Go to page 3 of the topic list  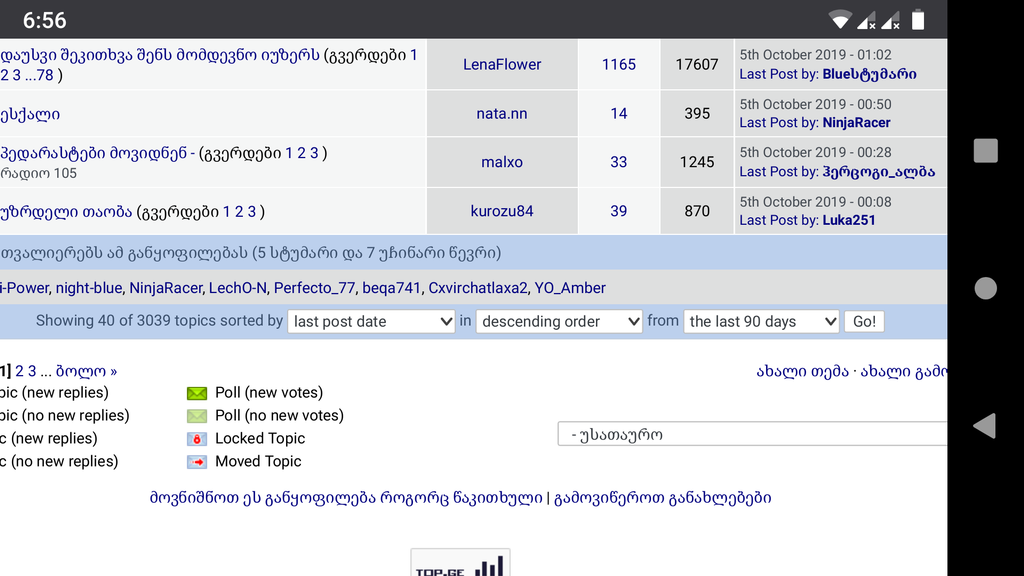(x=32, y=371)
